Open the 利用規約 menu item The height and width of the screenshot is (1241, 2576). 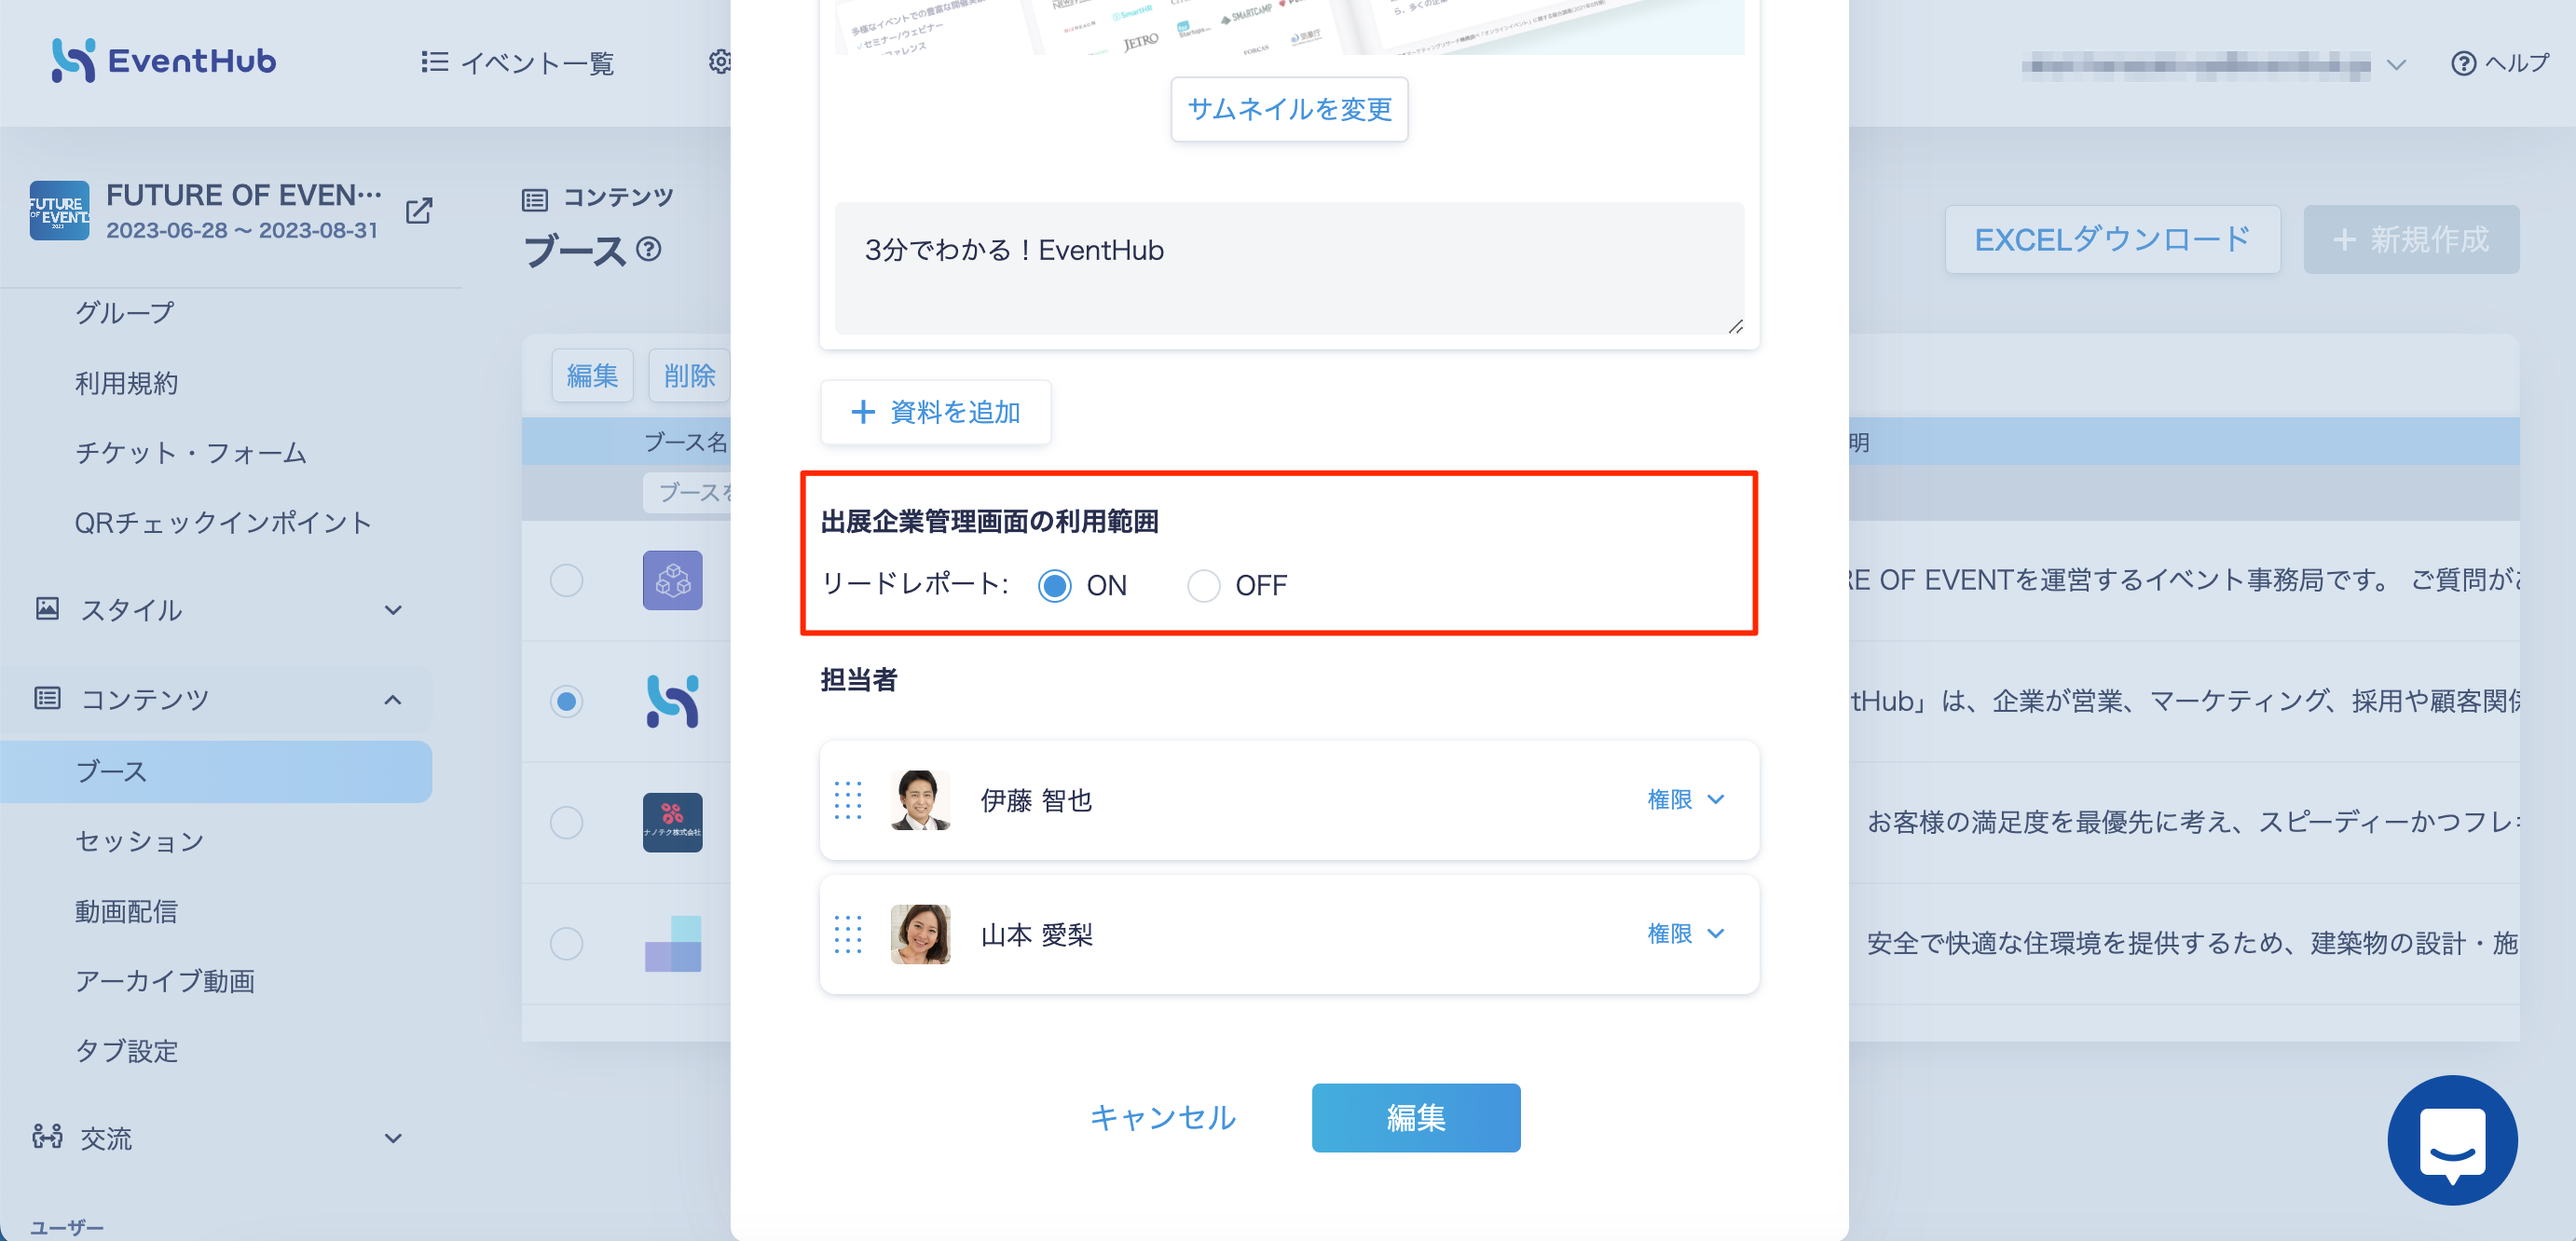pos(126,383)
